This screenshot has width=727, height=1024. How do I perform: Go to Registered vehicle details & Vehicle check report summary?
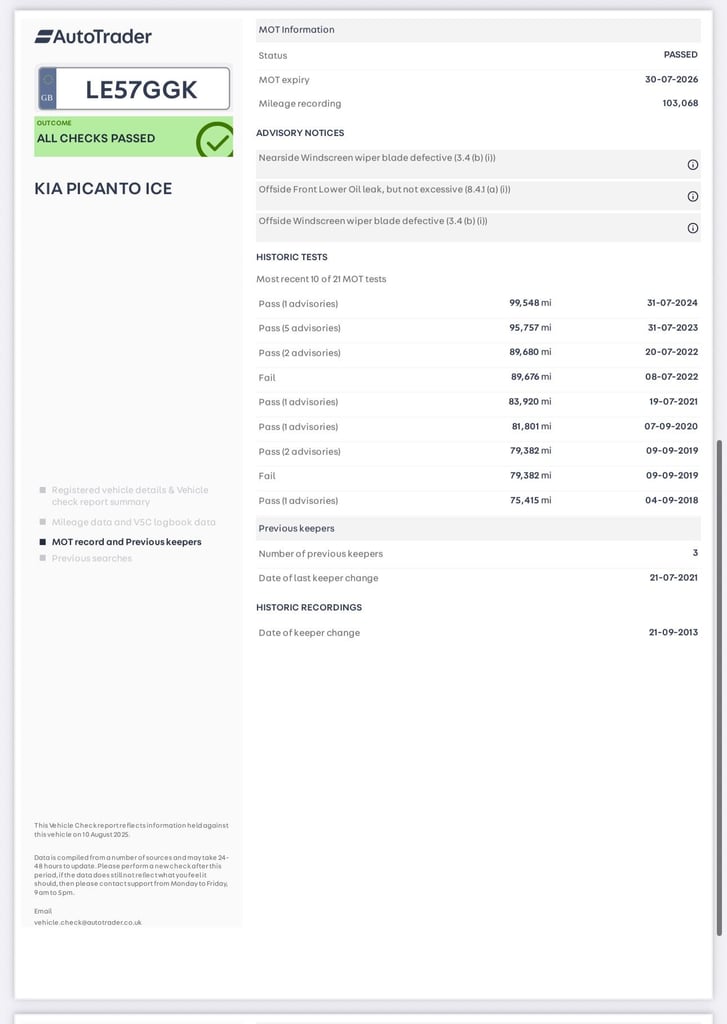point(130,496)
